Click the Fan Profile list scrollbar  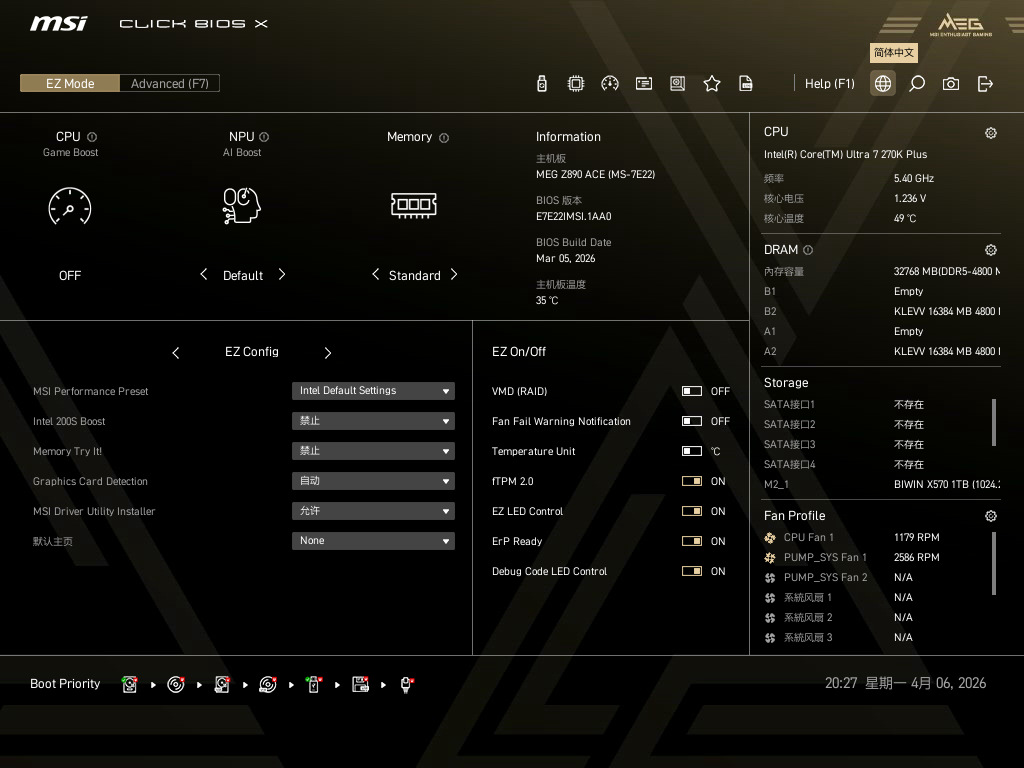click(994, 564)
